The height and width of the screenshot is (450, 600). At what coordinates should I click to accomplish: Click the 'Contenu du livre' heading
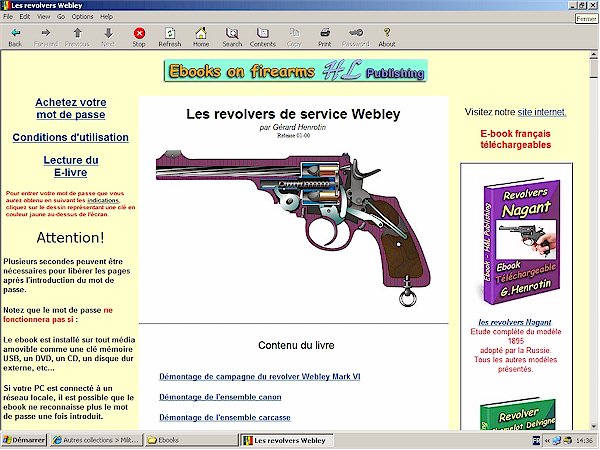click(x=296, y=345)
